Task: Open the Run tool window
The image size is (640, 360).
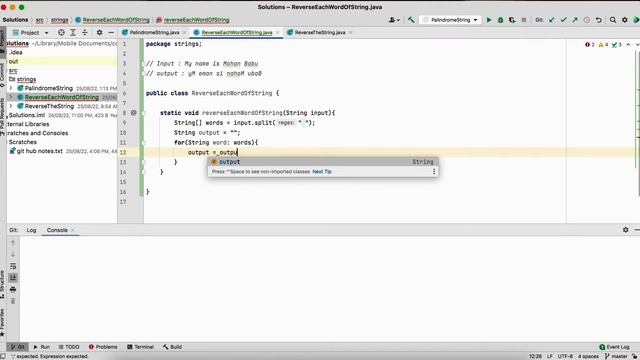Action: (x=41, y=347)
